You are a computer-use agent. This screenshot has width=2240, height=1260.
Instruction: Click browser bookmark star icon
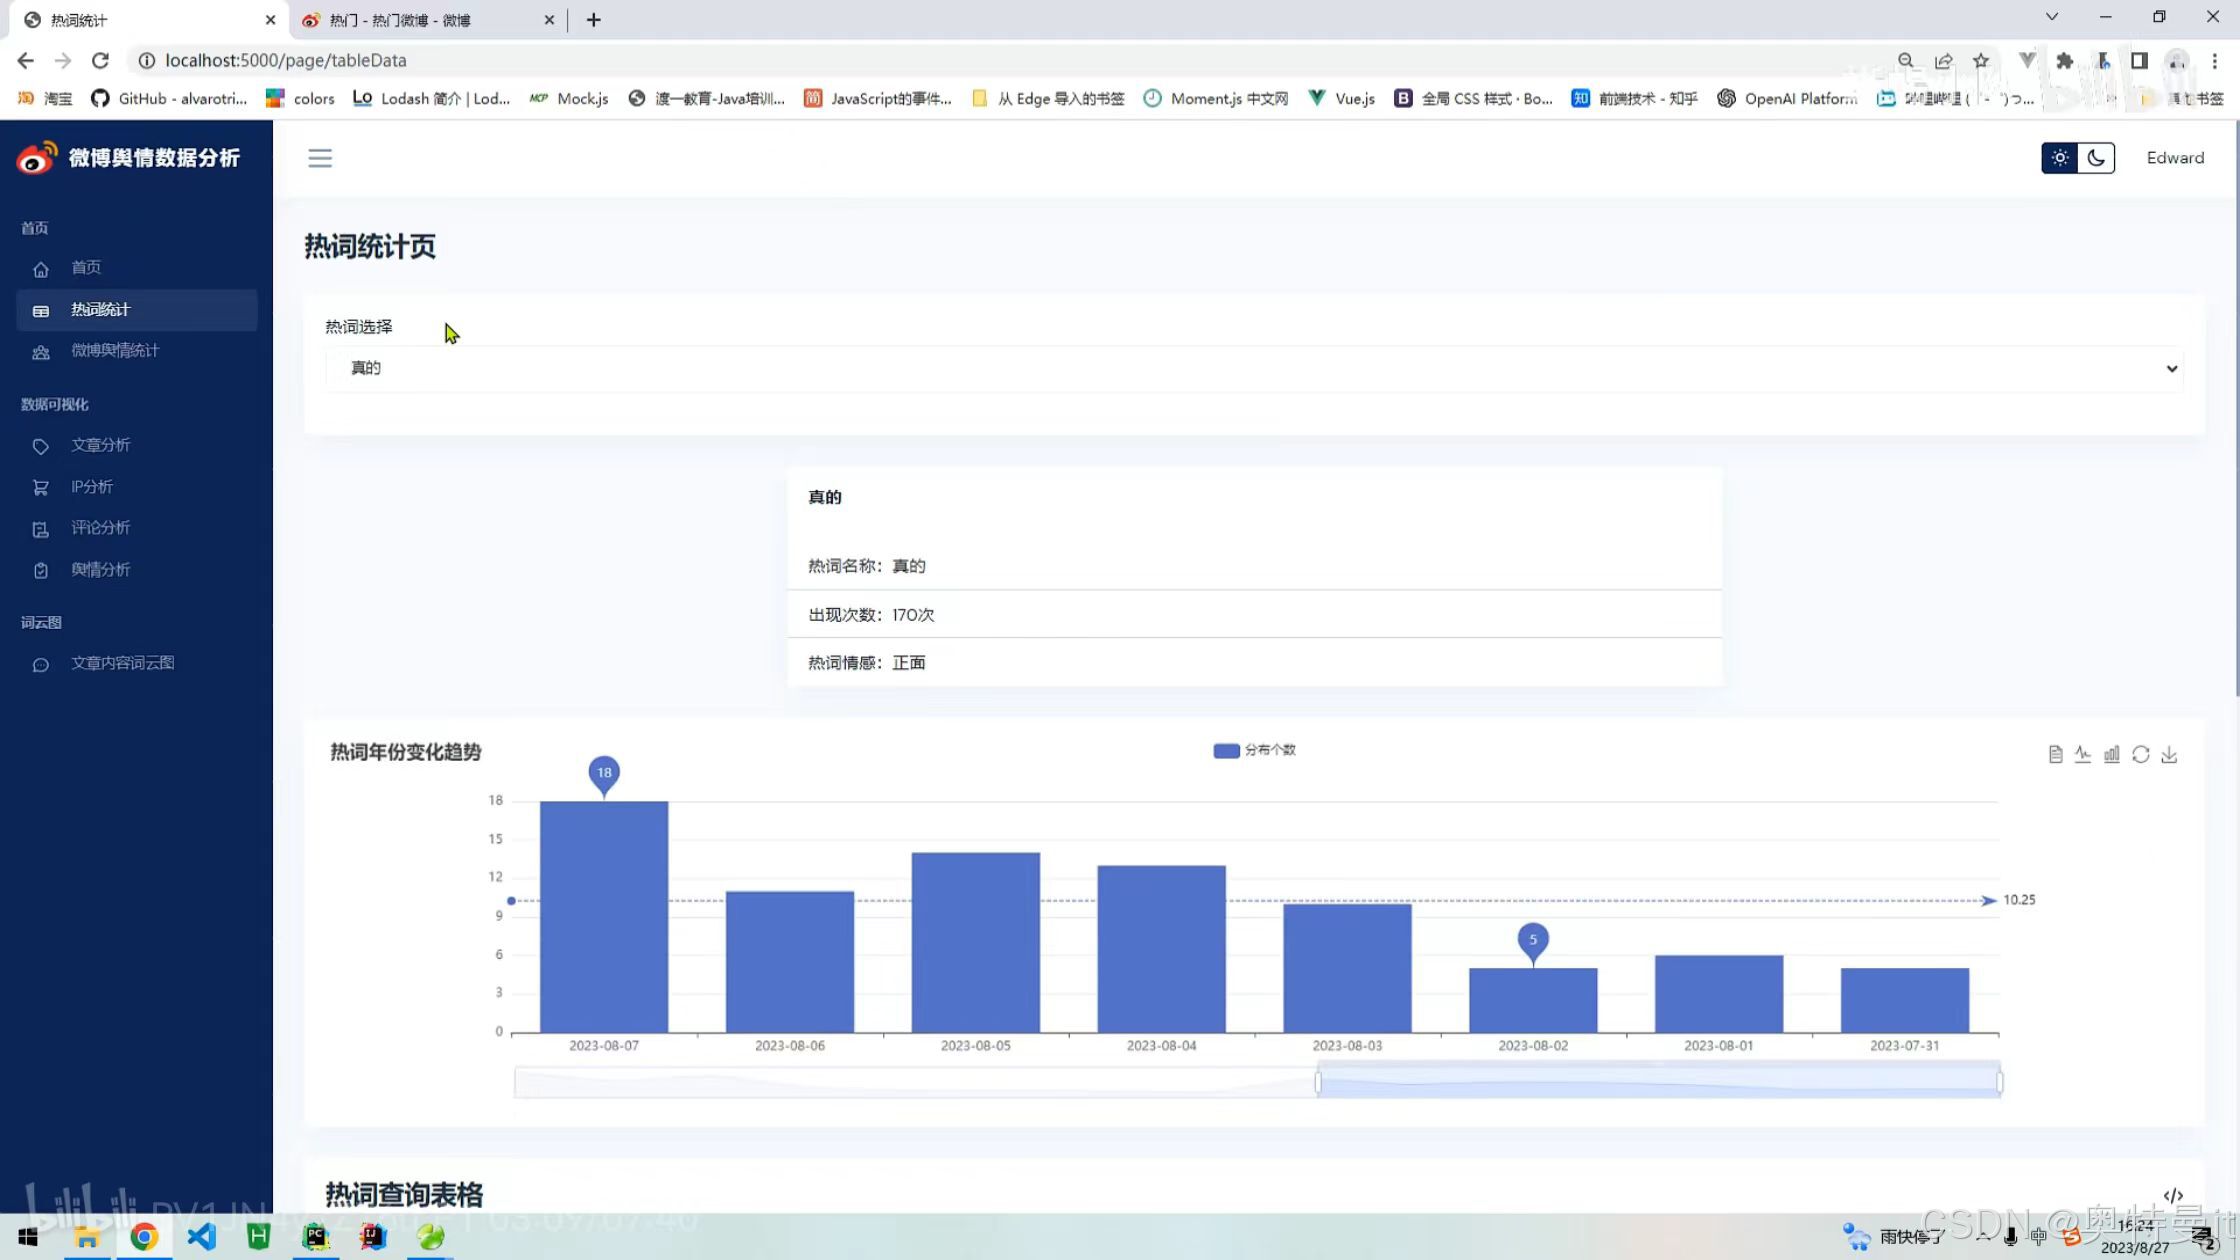click(x=1980, y=61)
